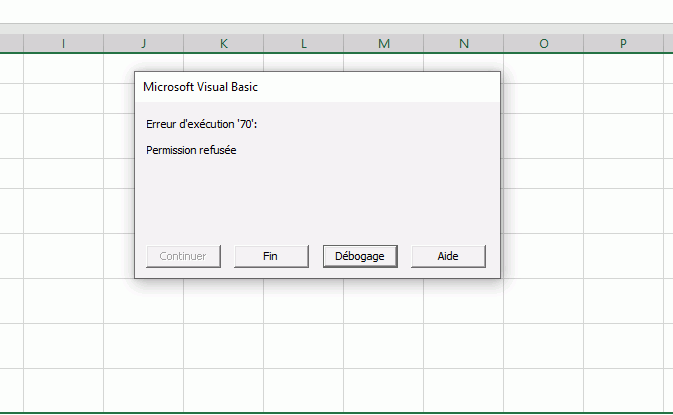Select the column L header
This screenshot has width=673, height=415.
pos(303,43)
